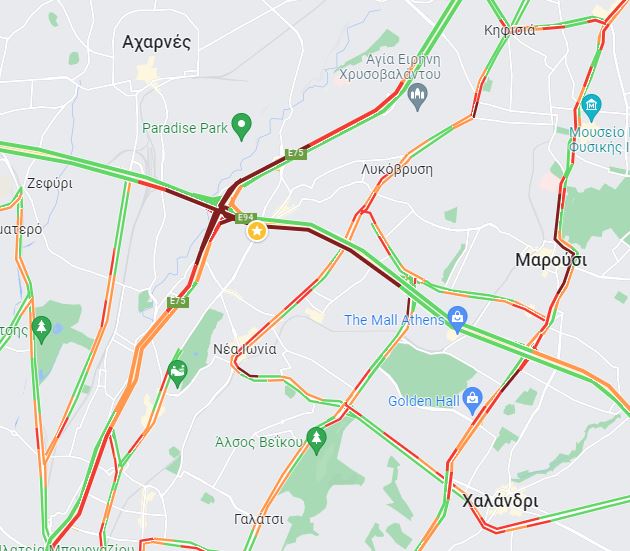
Task: Click the green park icon near Νέα Ιωνία
Action: click(178, 373)
